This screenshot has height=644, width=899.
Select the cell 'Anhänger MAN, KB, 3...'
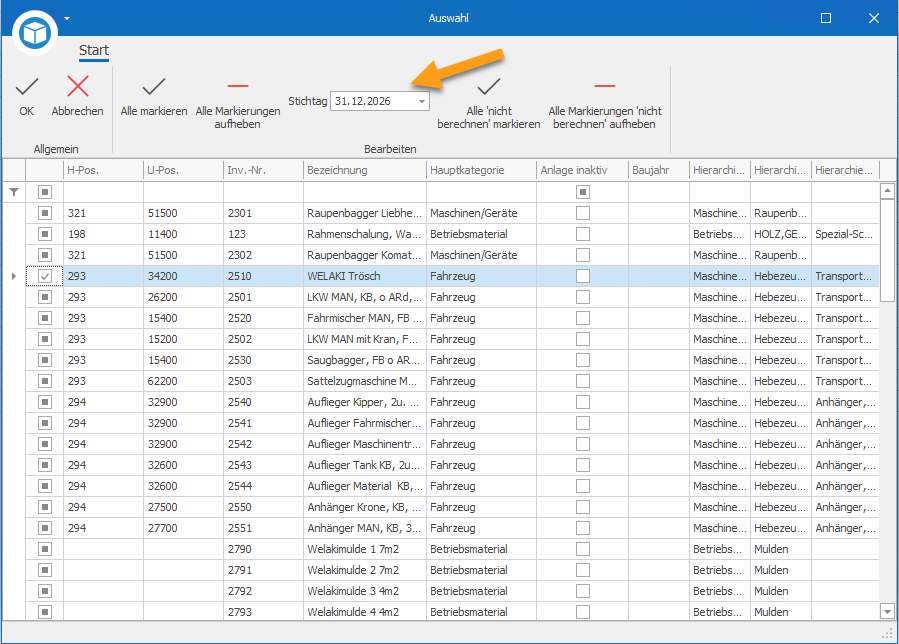365,528
